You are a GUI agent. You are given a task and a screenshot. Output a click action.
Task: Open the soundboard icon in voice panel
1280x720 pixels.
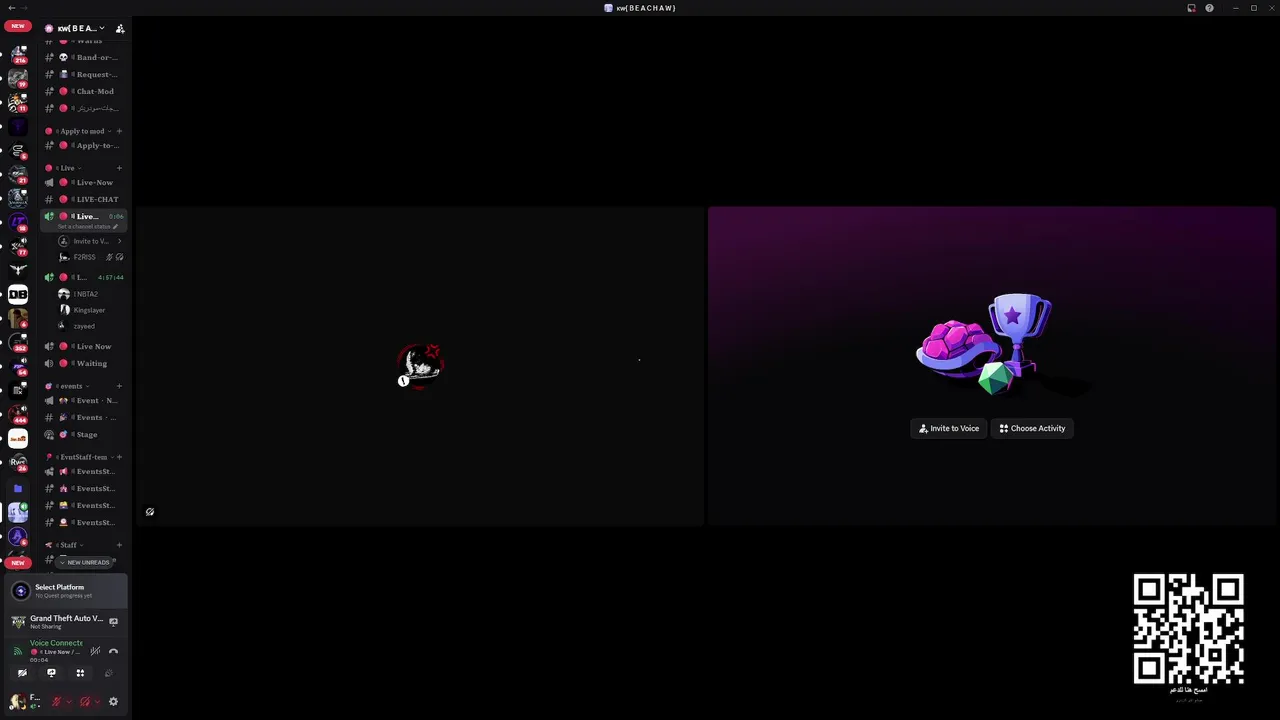pos(108,673)
